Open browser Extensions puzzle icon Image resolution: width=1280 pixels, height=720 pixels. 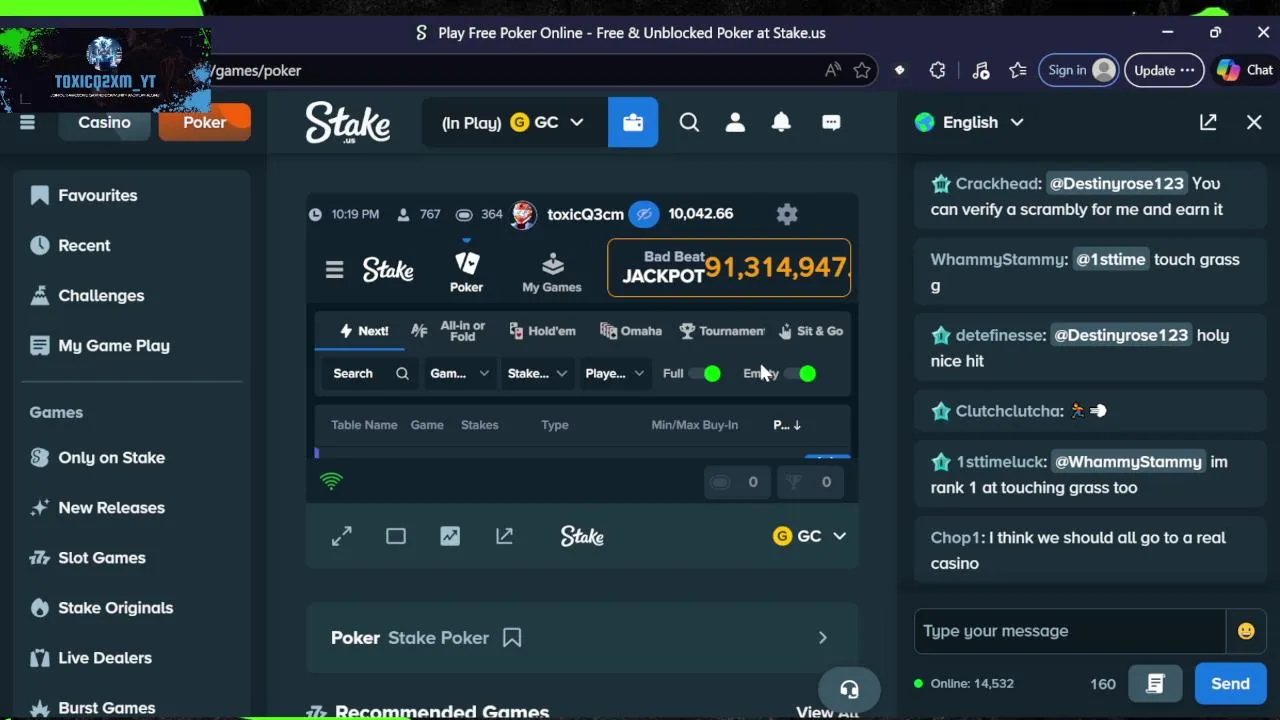[937, 70]
